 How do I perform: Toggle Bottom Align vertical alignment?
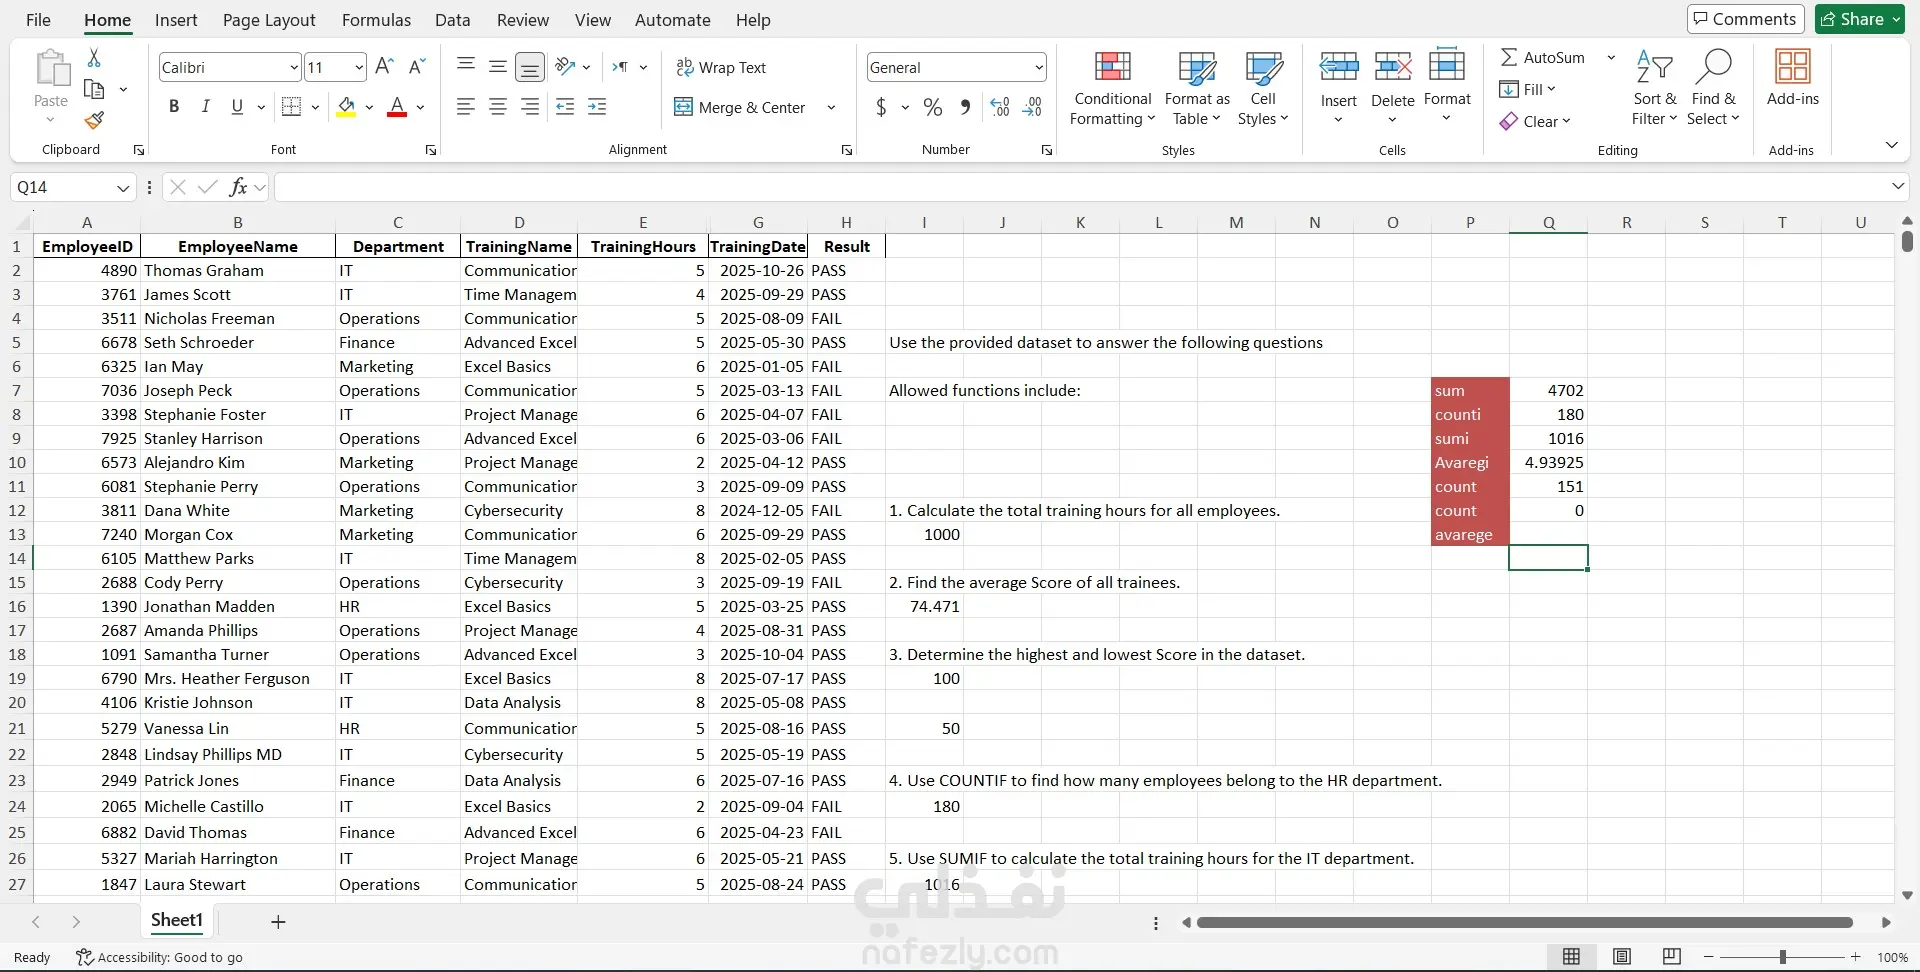(530, 67)
